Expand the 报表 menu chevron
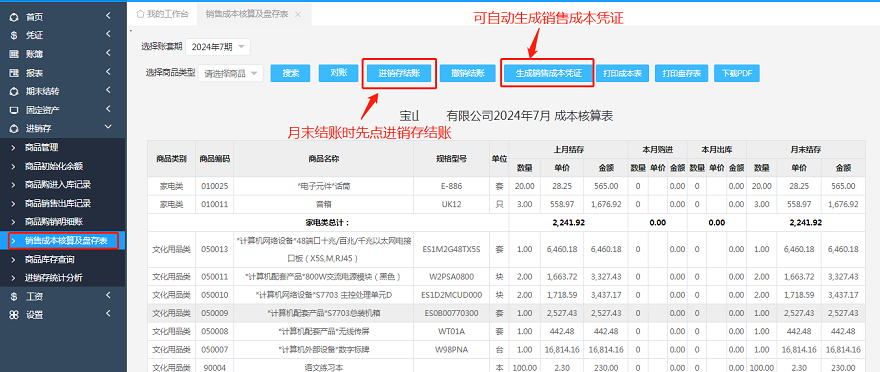This screenshot has width=880, height=372. pos(108,72)
